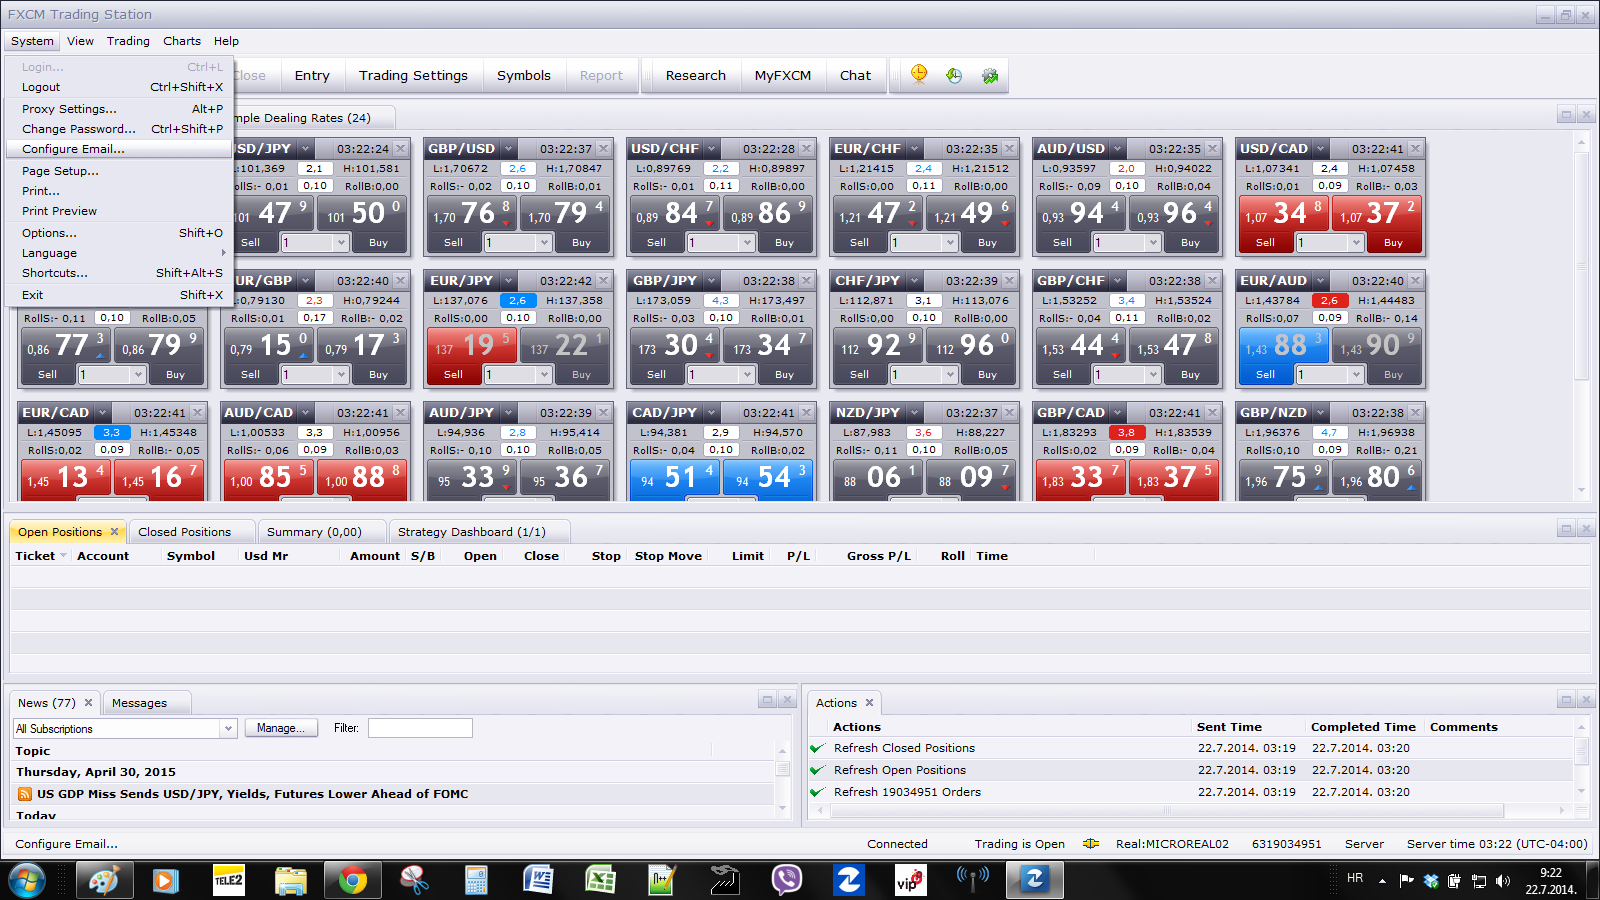
Task: Open the EUR/CHF symbol dropdown
Action: 914,149
